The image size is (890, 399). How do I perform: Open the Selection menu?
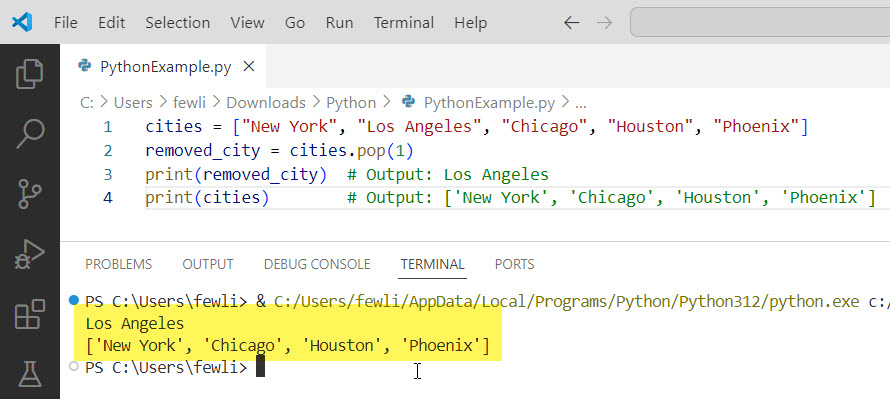pos(178,23)
